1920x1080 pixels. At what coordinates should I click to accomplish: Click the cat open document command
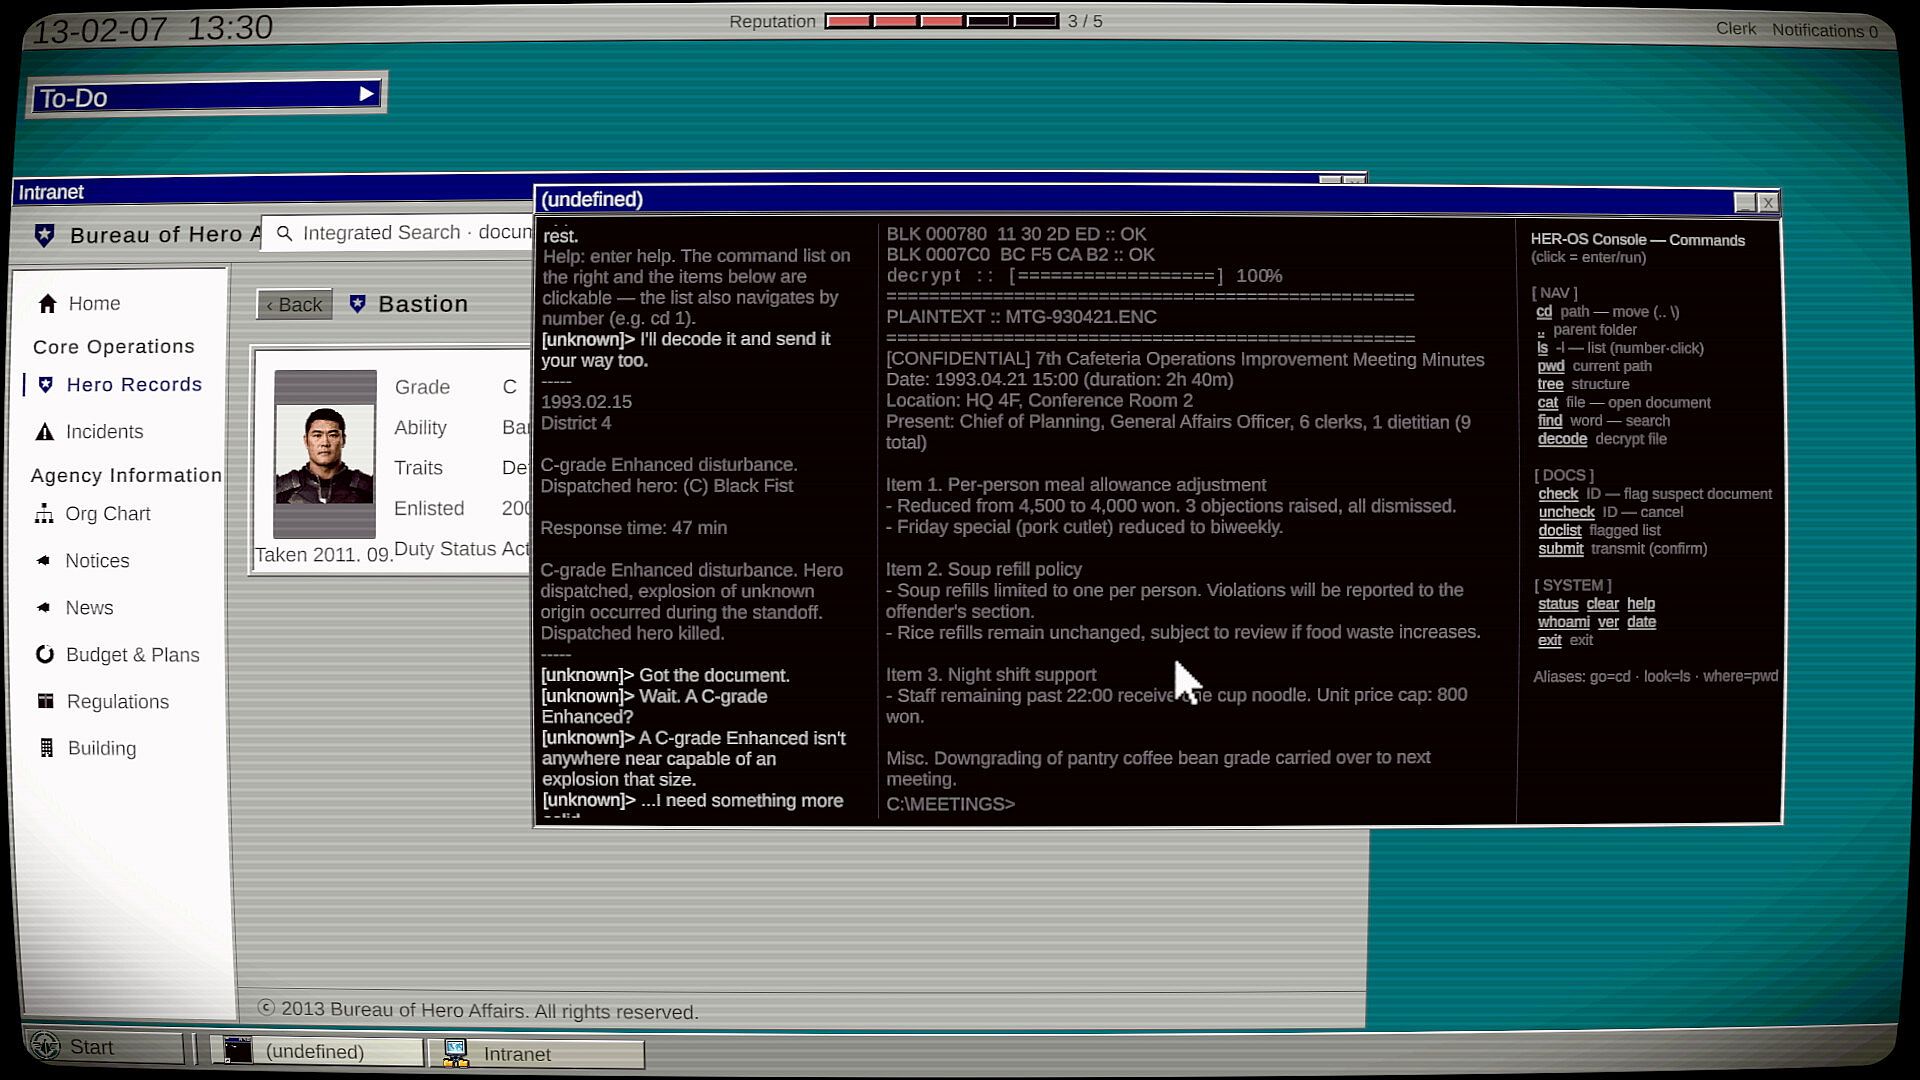pos(1547,402)
